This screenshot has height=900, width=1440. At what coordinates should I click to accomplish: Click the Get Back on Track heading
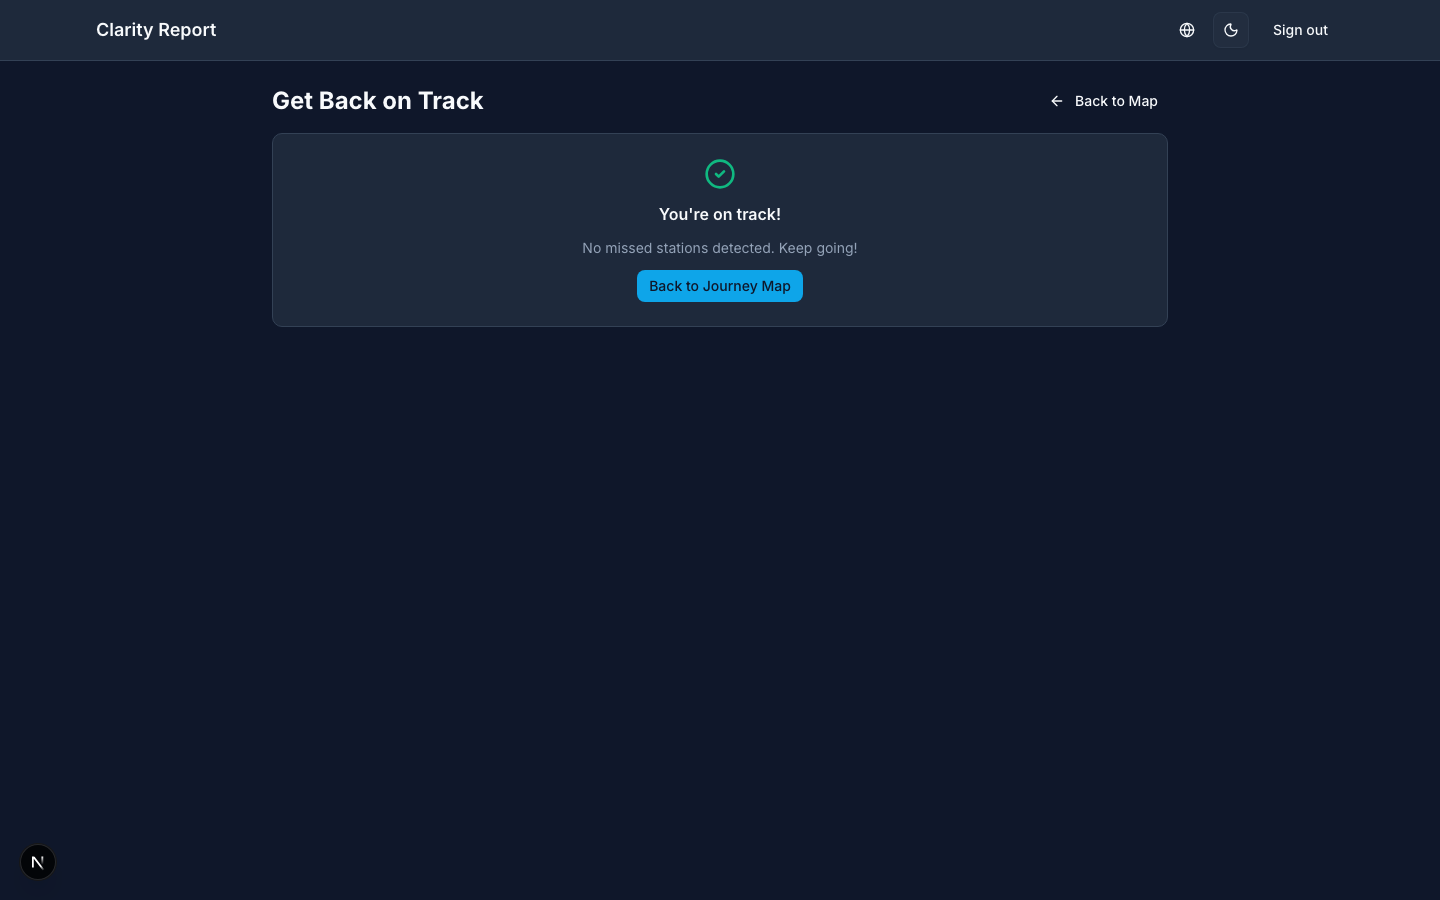coord(378,101)
